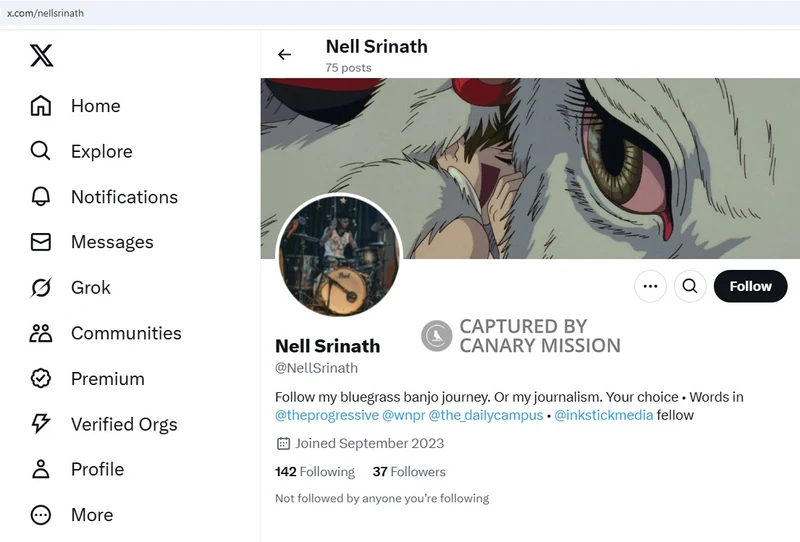View the 142 Following list
Viewport: 800px width, 542px height.
(315, 472)
